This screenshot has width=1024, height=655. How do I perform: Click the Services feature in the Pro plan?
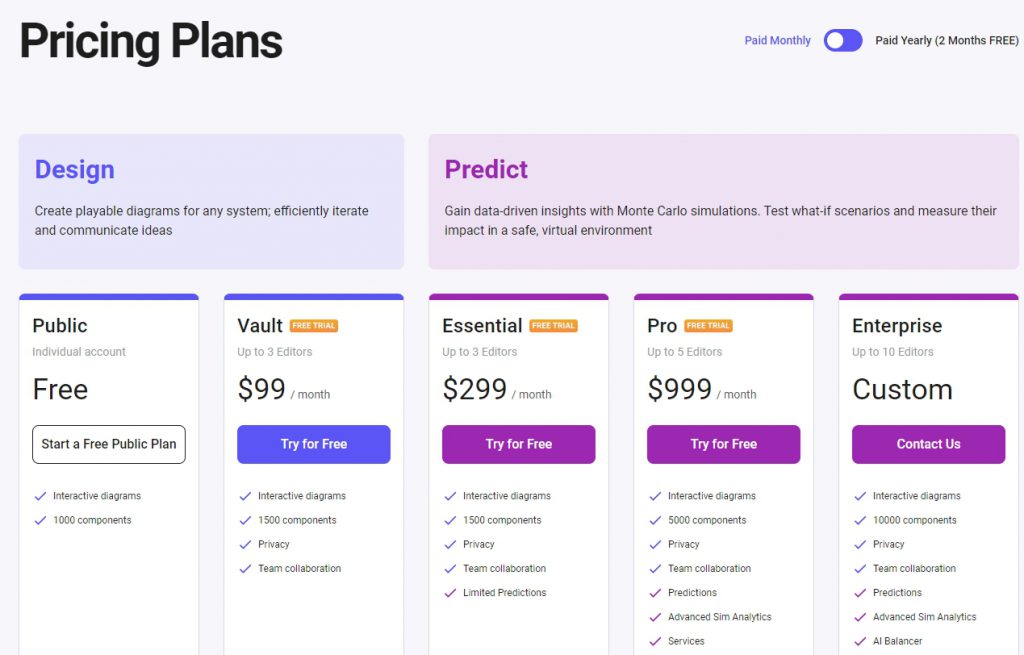point(686,641)
